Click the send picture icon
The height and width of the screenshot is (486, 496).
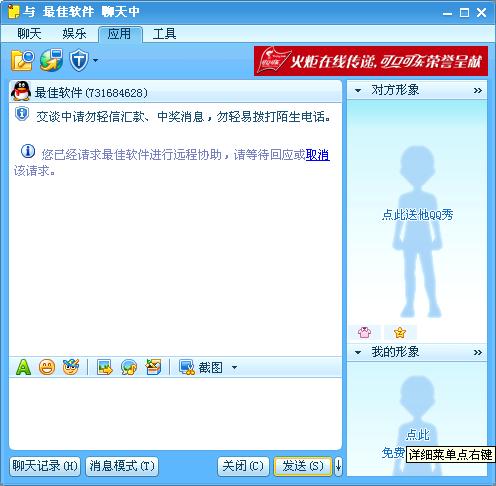pos(105,367)
